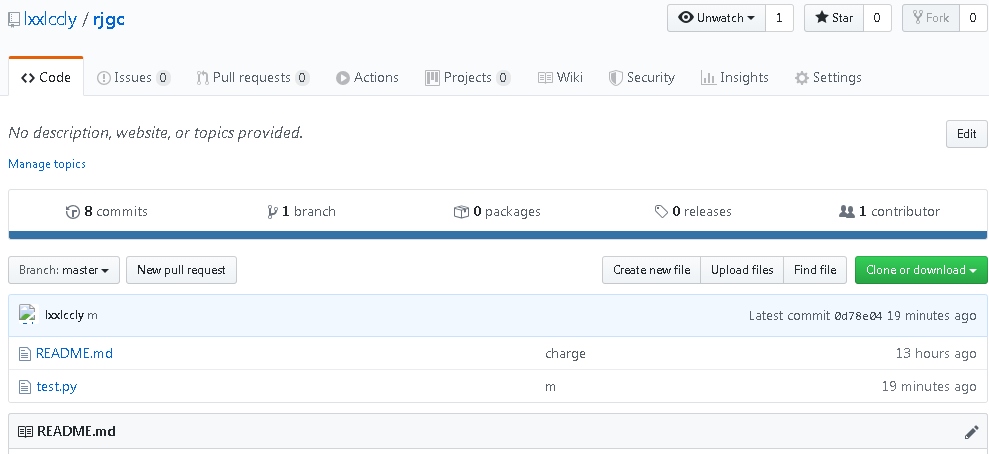Go to the Settings tab
Viewport: 989px width, 454px height.
827,78
